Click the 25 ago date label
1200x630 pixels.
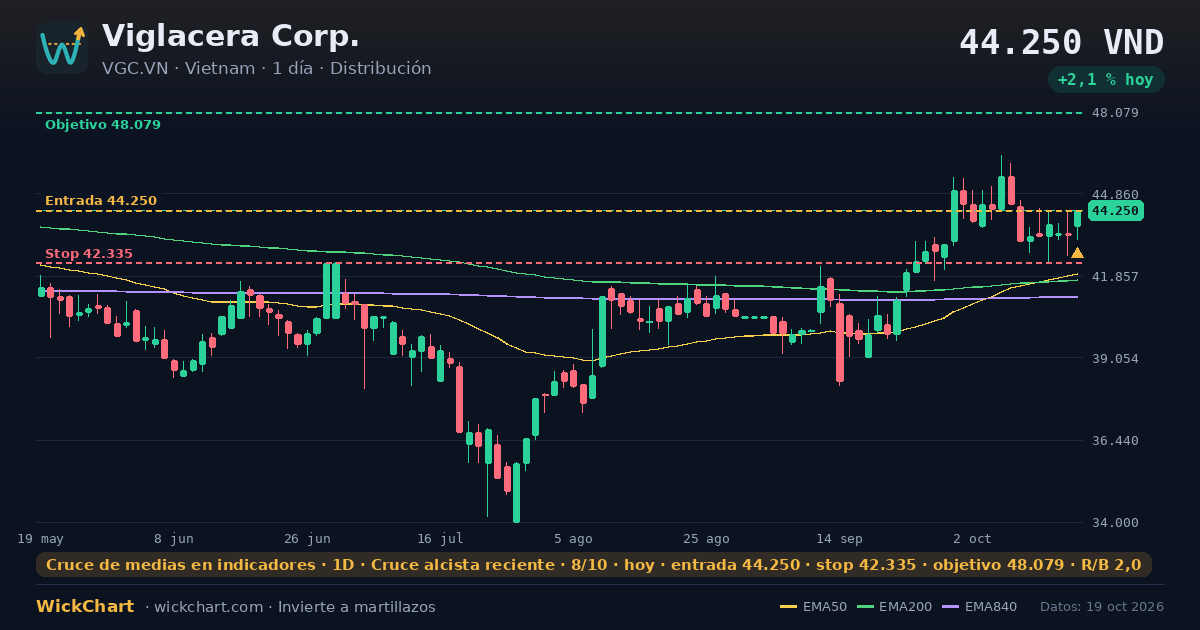(706, 538)
